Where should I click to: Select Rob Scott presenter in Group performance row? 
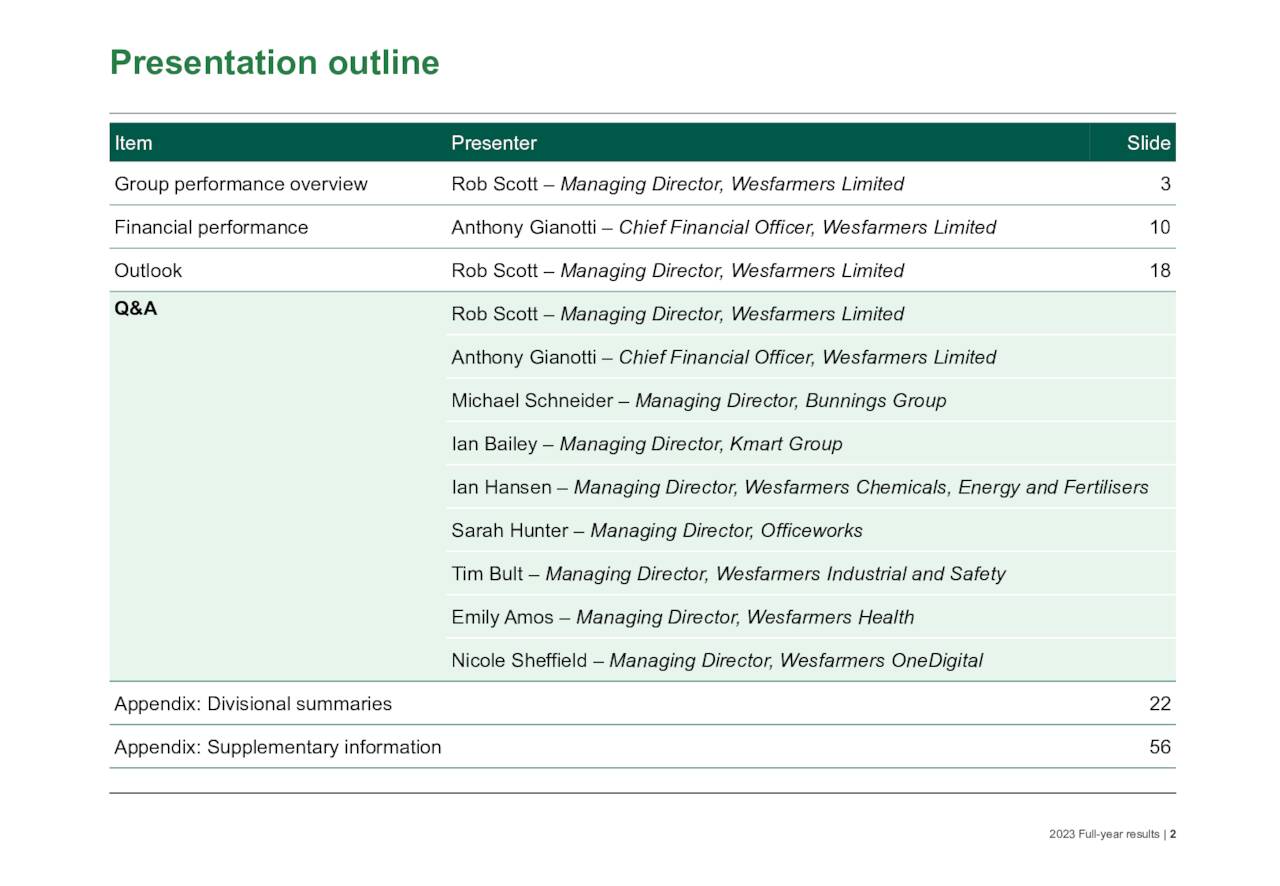[677, 184]
